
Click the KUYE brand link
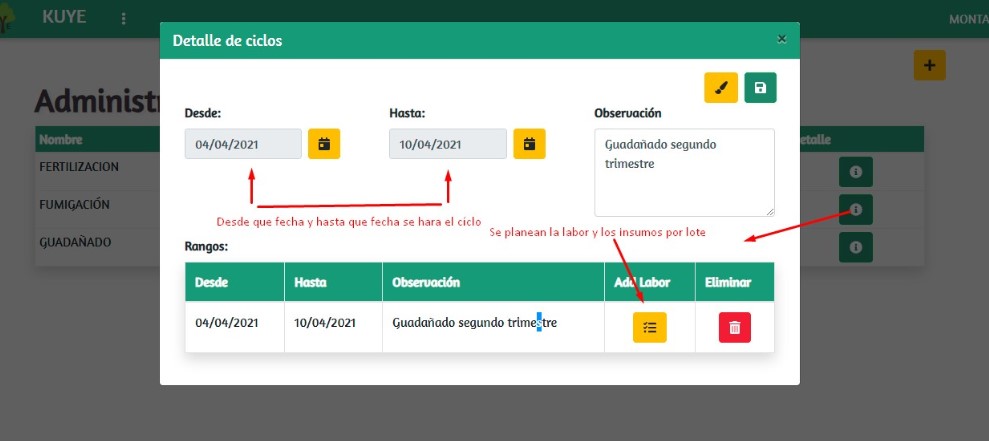(64, 18)
